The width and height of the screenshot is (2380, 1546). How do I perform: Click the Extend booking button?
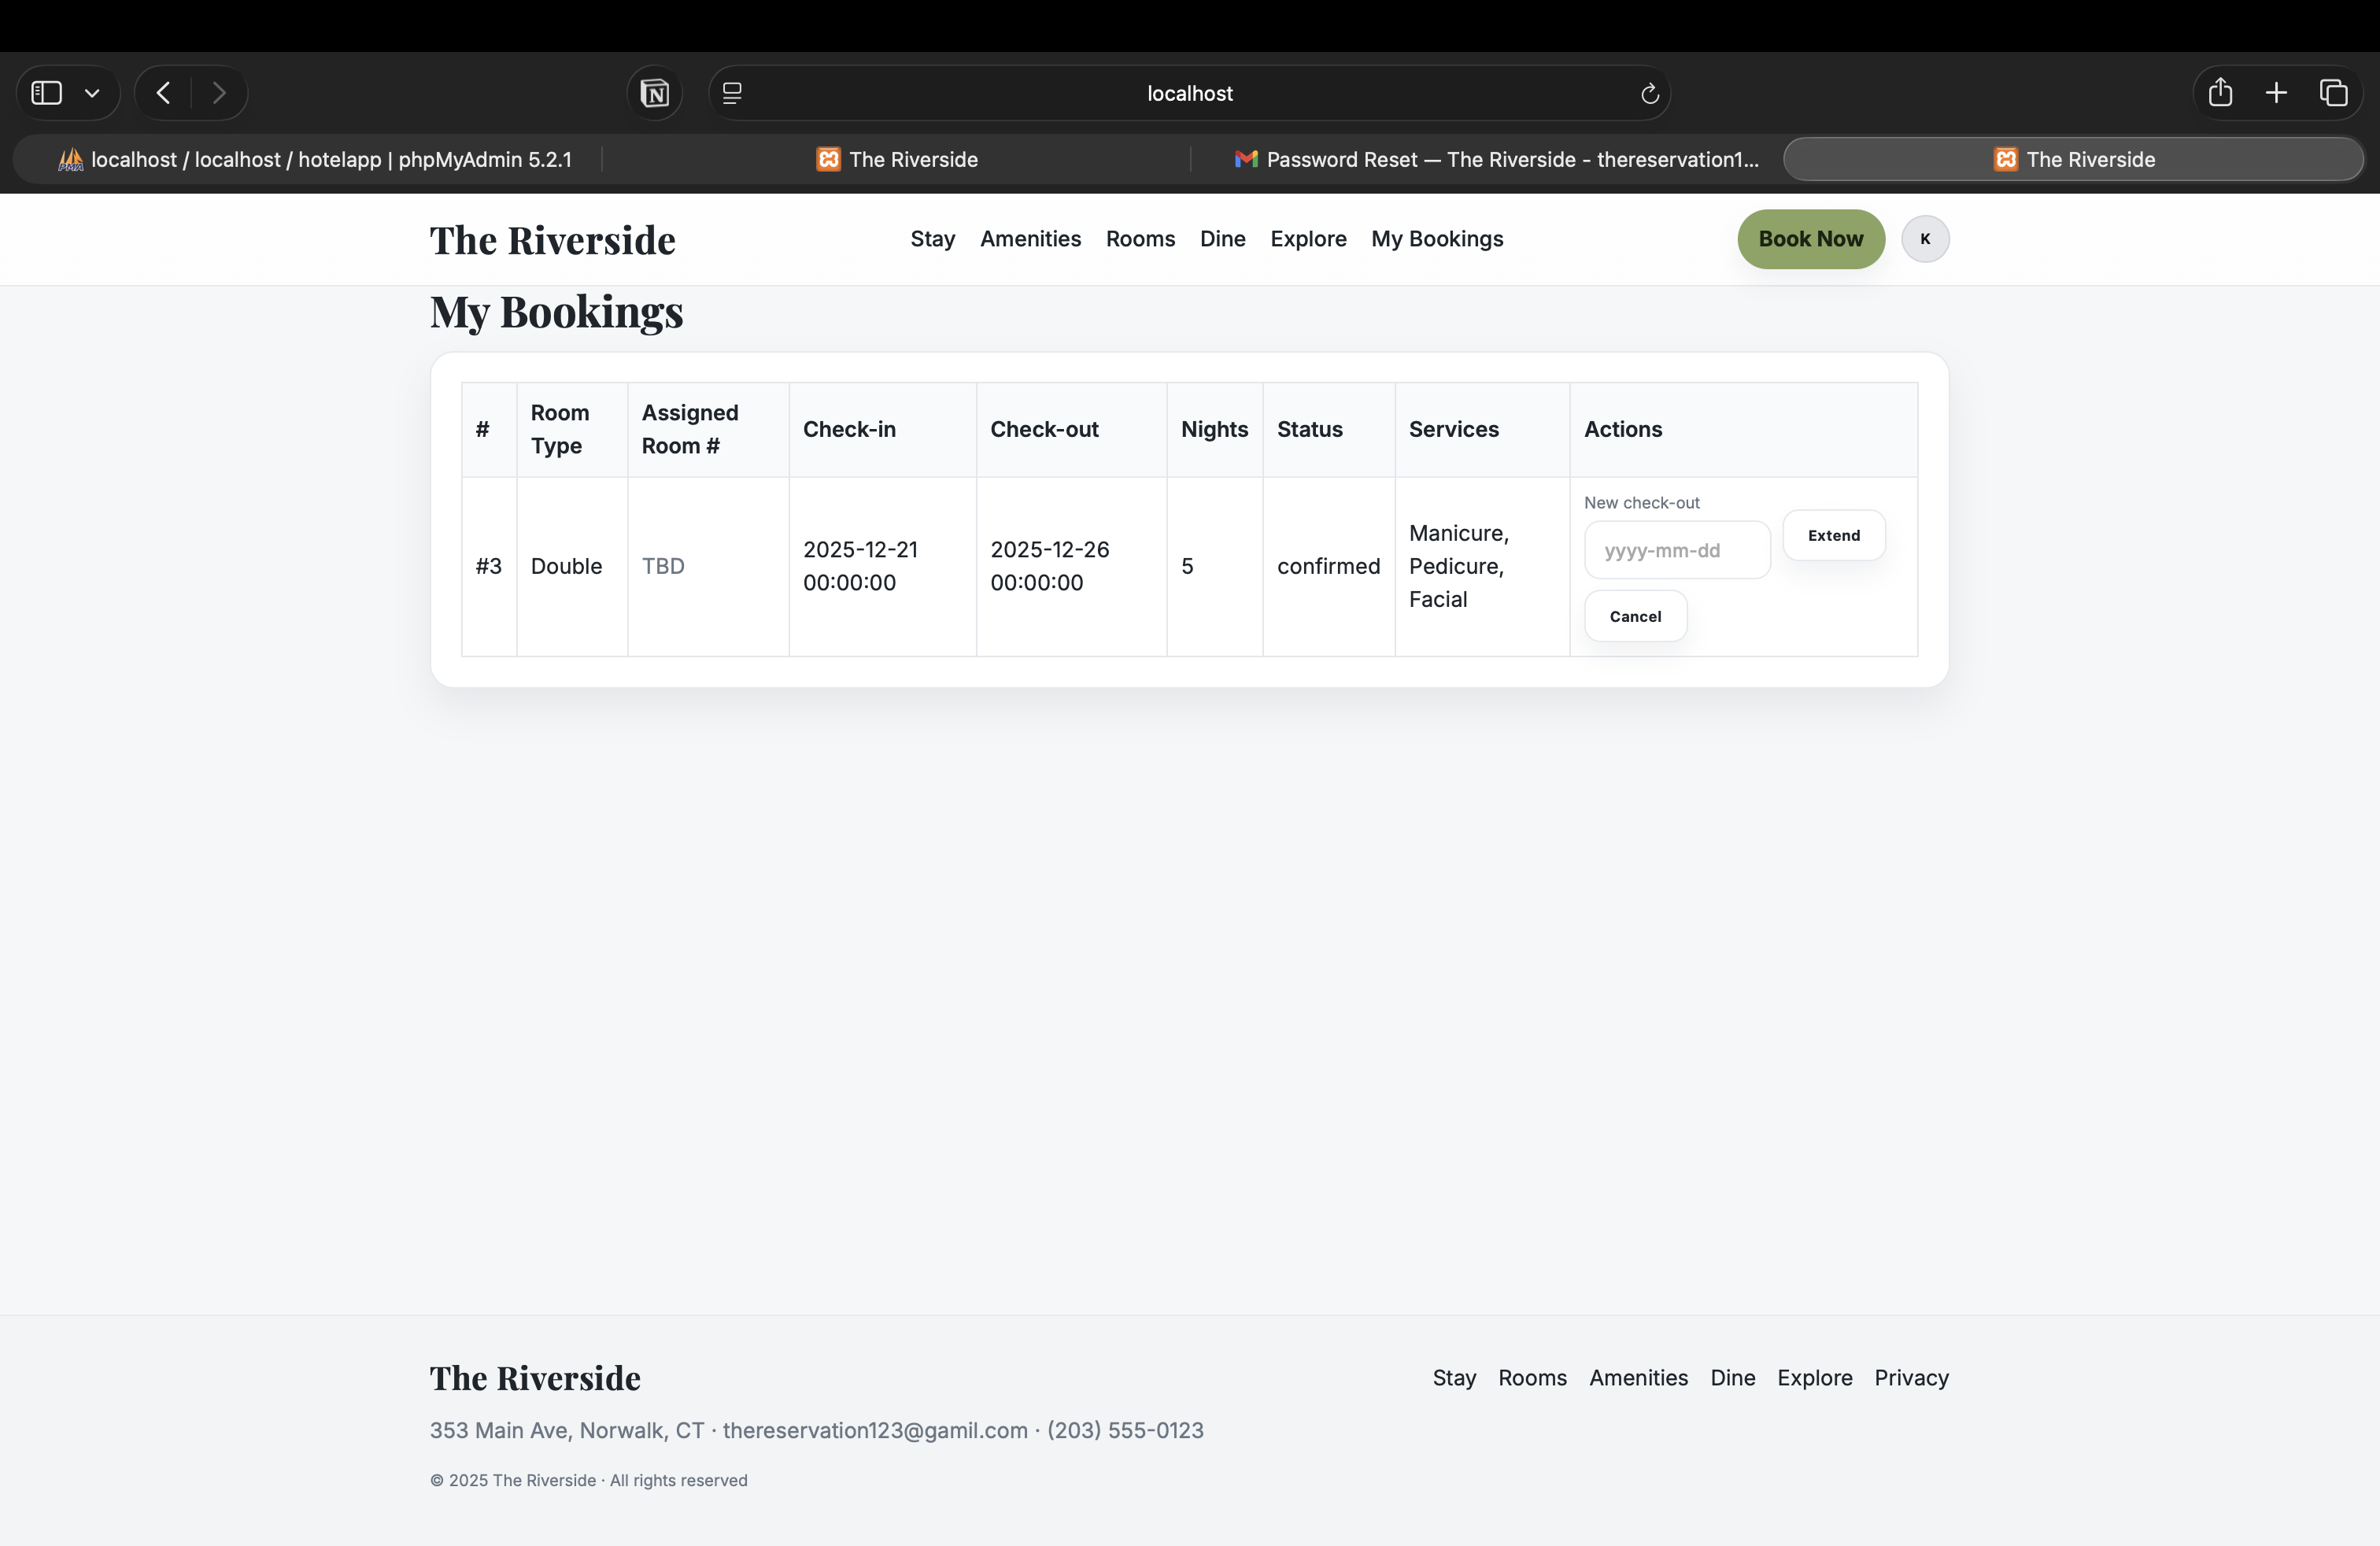(1833, 536)
